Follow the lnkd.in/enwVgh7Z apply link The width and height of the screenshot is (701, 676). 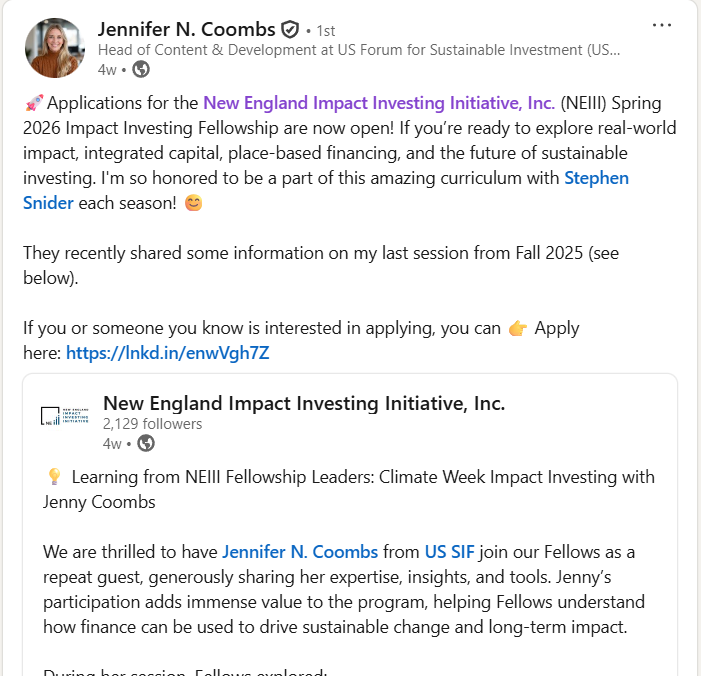coord(168,353)
